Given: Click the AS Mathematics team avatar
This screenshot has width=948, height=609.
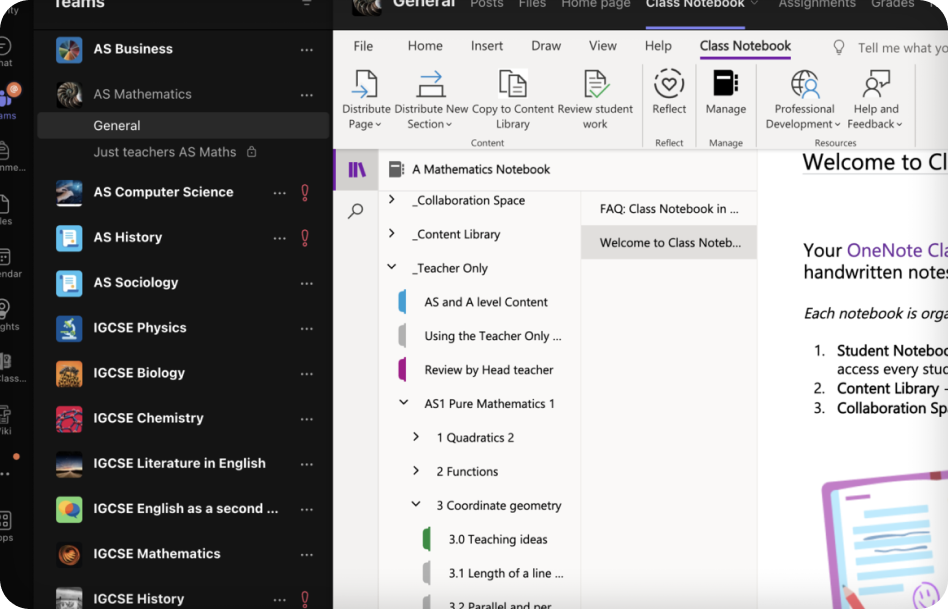Looking at the screenshot, I should (69, 95).
